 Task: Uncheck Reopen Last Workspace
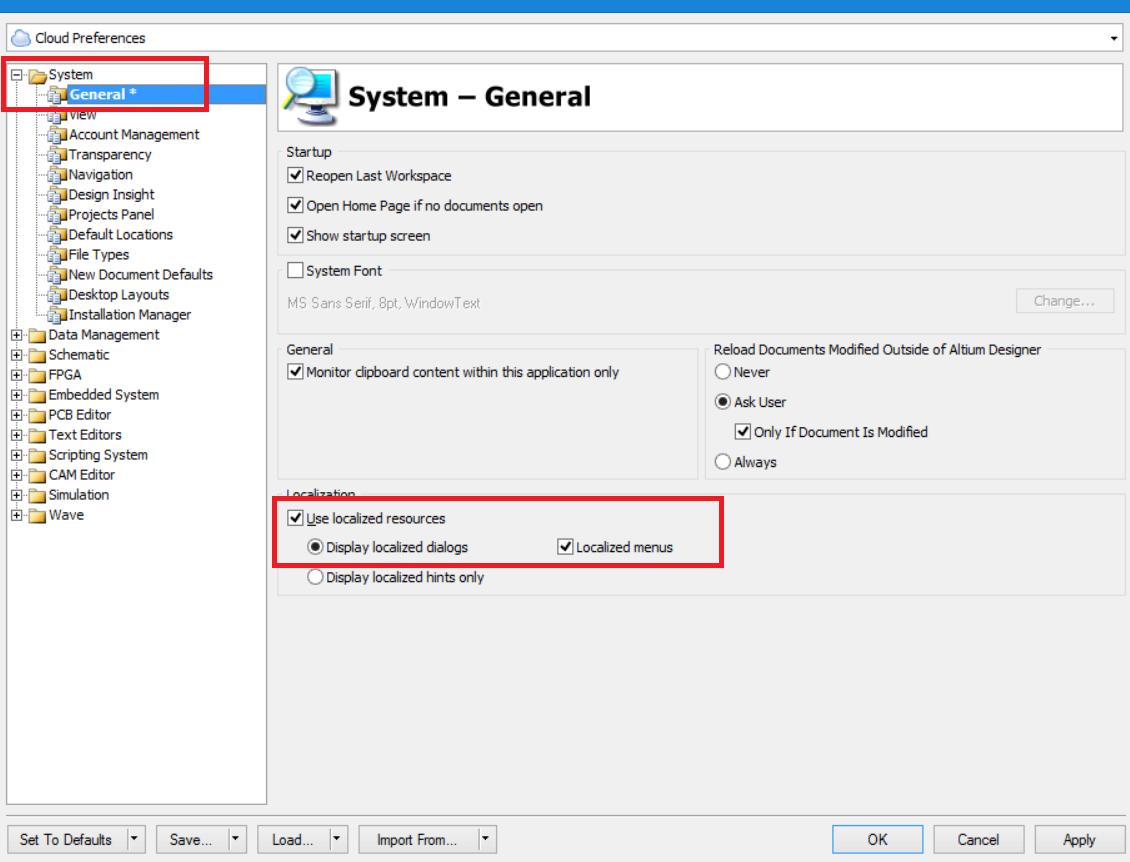[x=295, y=175]
